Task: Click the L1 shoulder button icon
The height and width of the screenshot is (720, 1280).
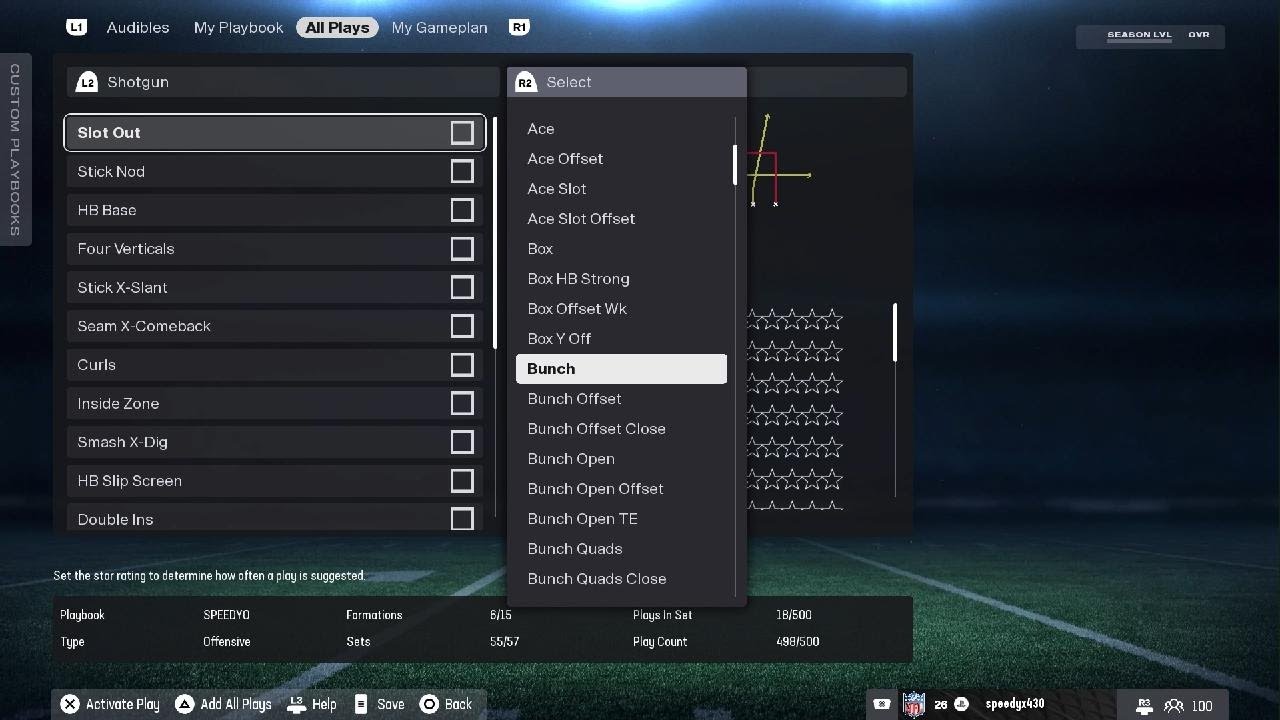Action: tap(76, 27)
